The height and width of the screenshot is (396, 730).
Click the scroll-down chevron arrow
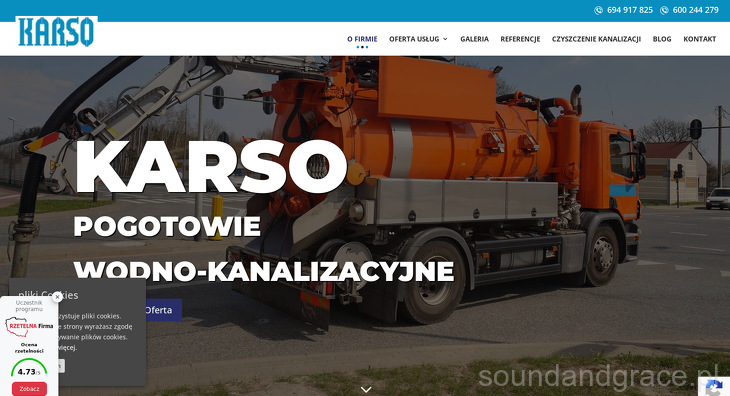[366, 389]
